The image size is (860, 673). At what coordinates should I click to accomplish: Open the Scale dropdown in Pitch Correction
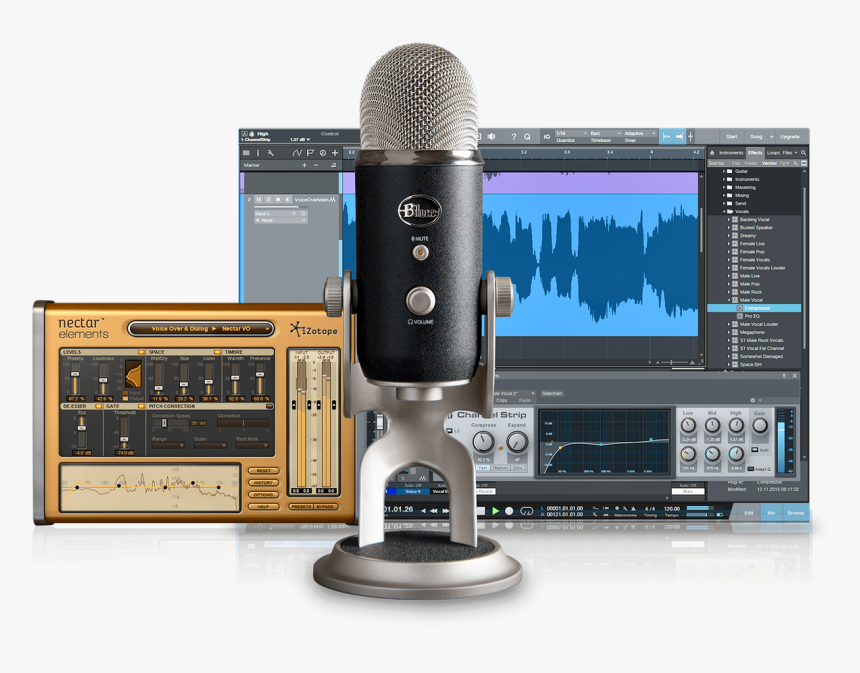210,445
